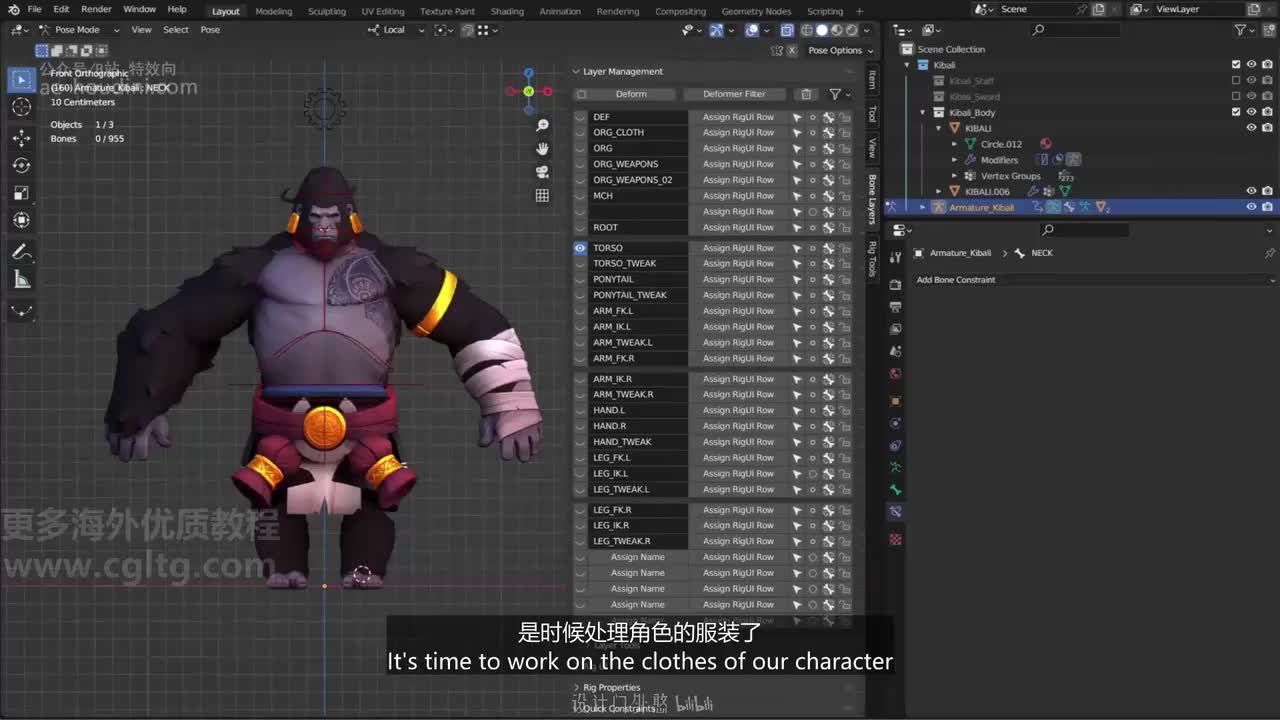Collapse the Kibali_Body collection
1280x720 pixels.
[x=923, y=113]
